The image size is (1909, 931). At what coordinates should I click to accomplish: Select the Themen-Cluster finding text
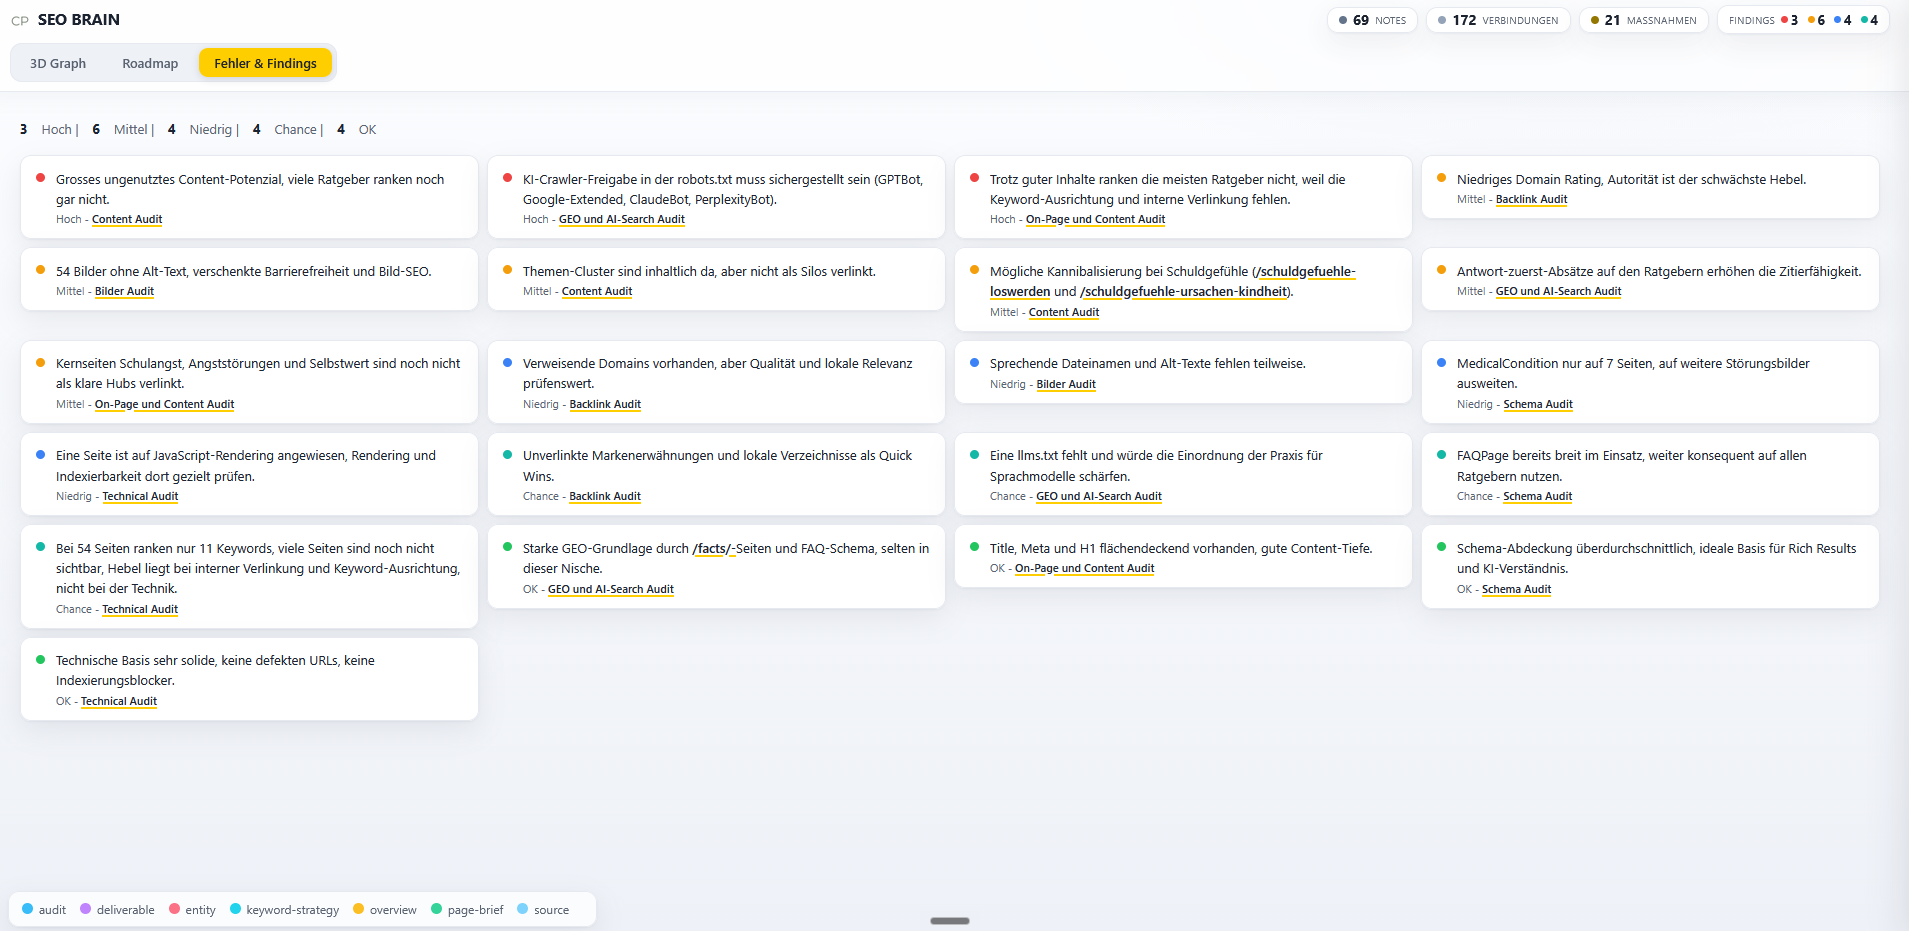[x=699, y=272]
